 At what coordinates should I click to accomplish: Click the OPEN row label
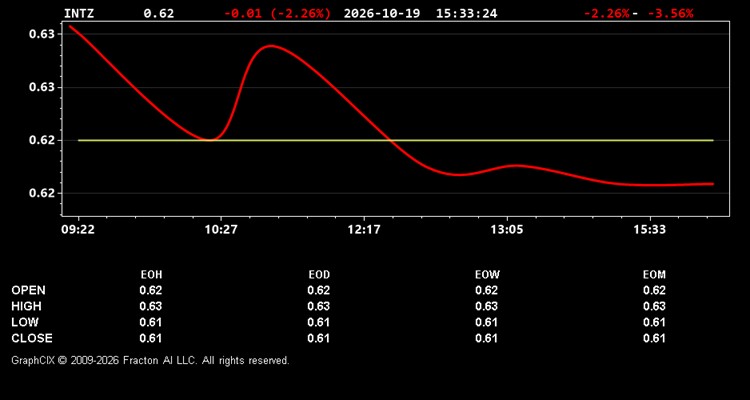(x=29, y=290)
